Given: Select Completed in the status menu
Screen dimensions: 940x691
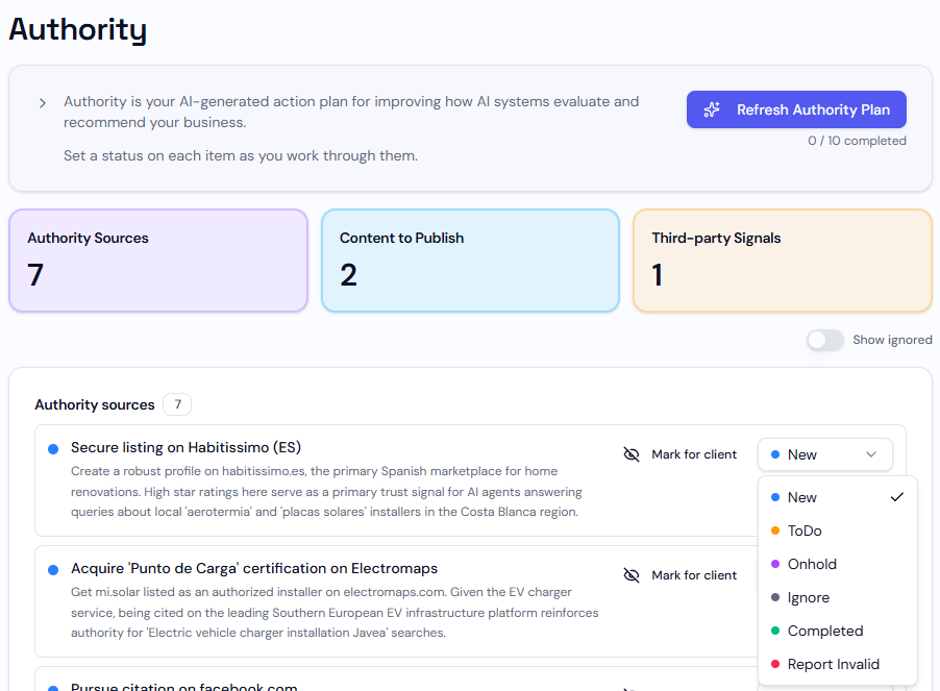Looking at the screenshot, I should (x=837, y=631).
